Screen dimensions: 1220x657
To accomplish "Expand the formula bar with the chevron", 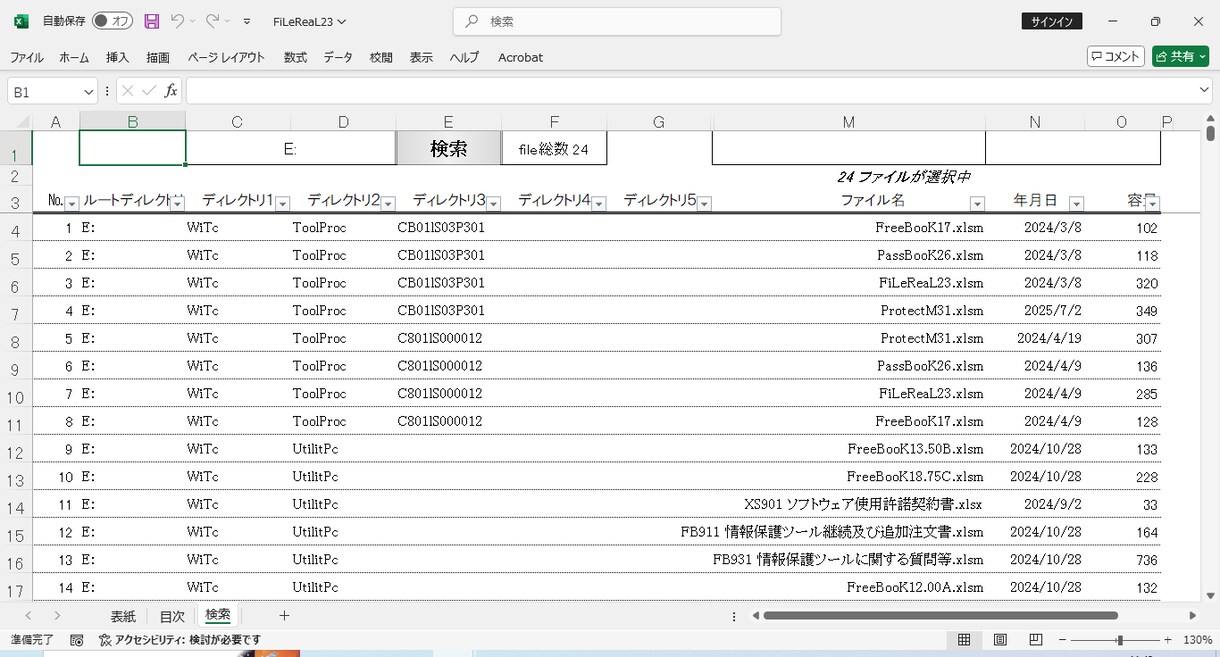I will click(1204, 91).
